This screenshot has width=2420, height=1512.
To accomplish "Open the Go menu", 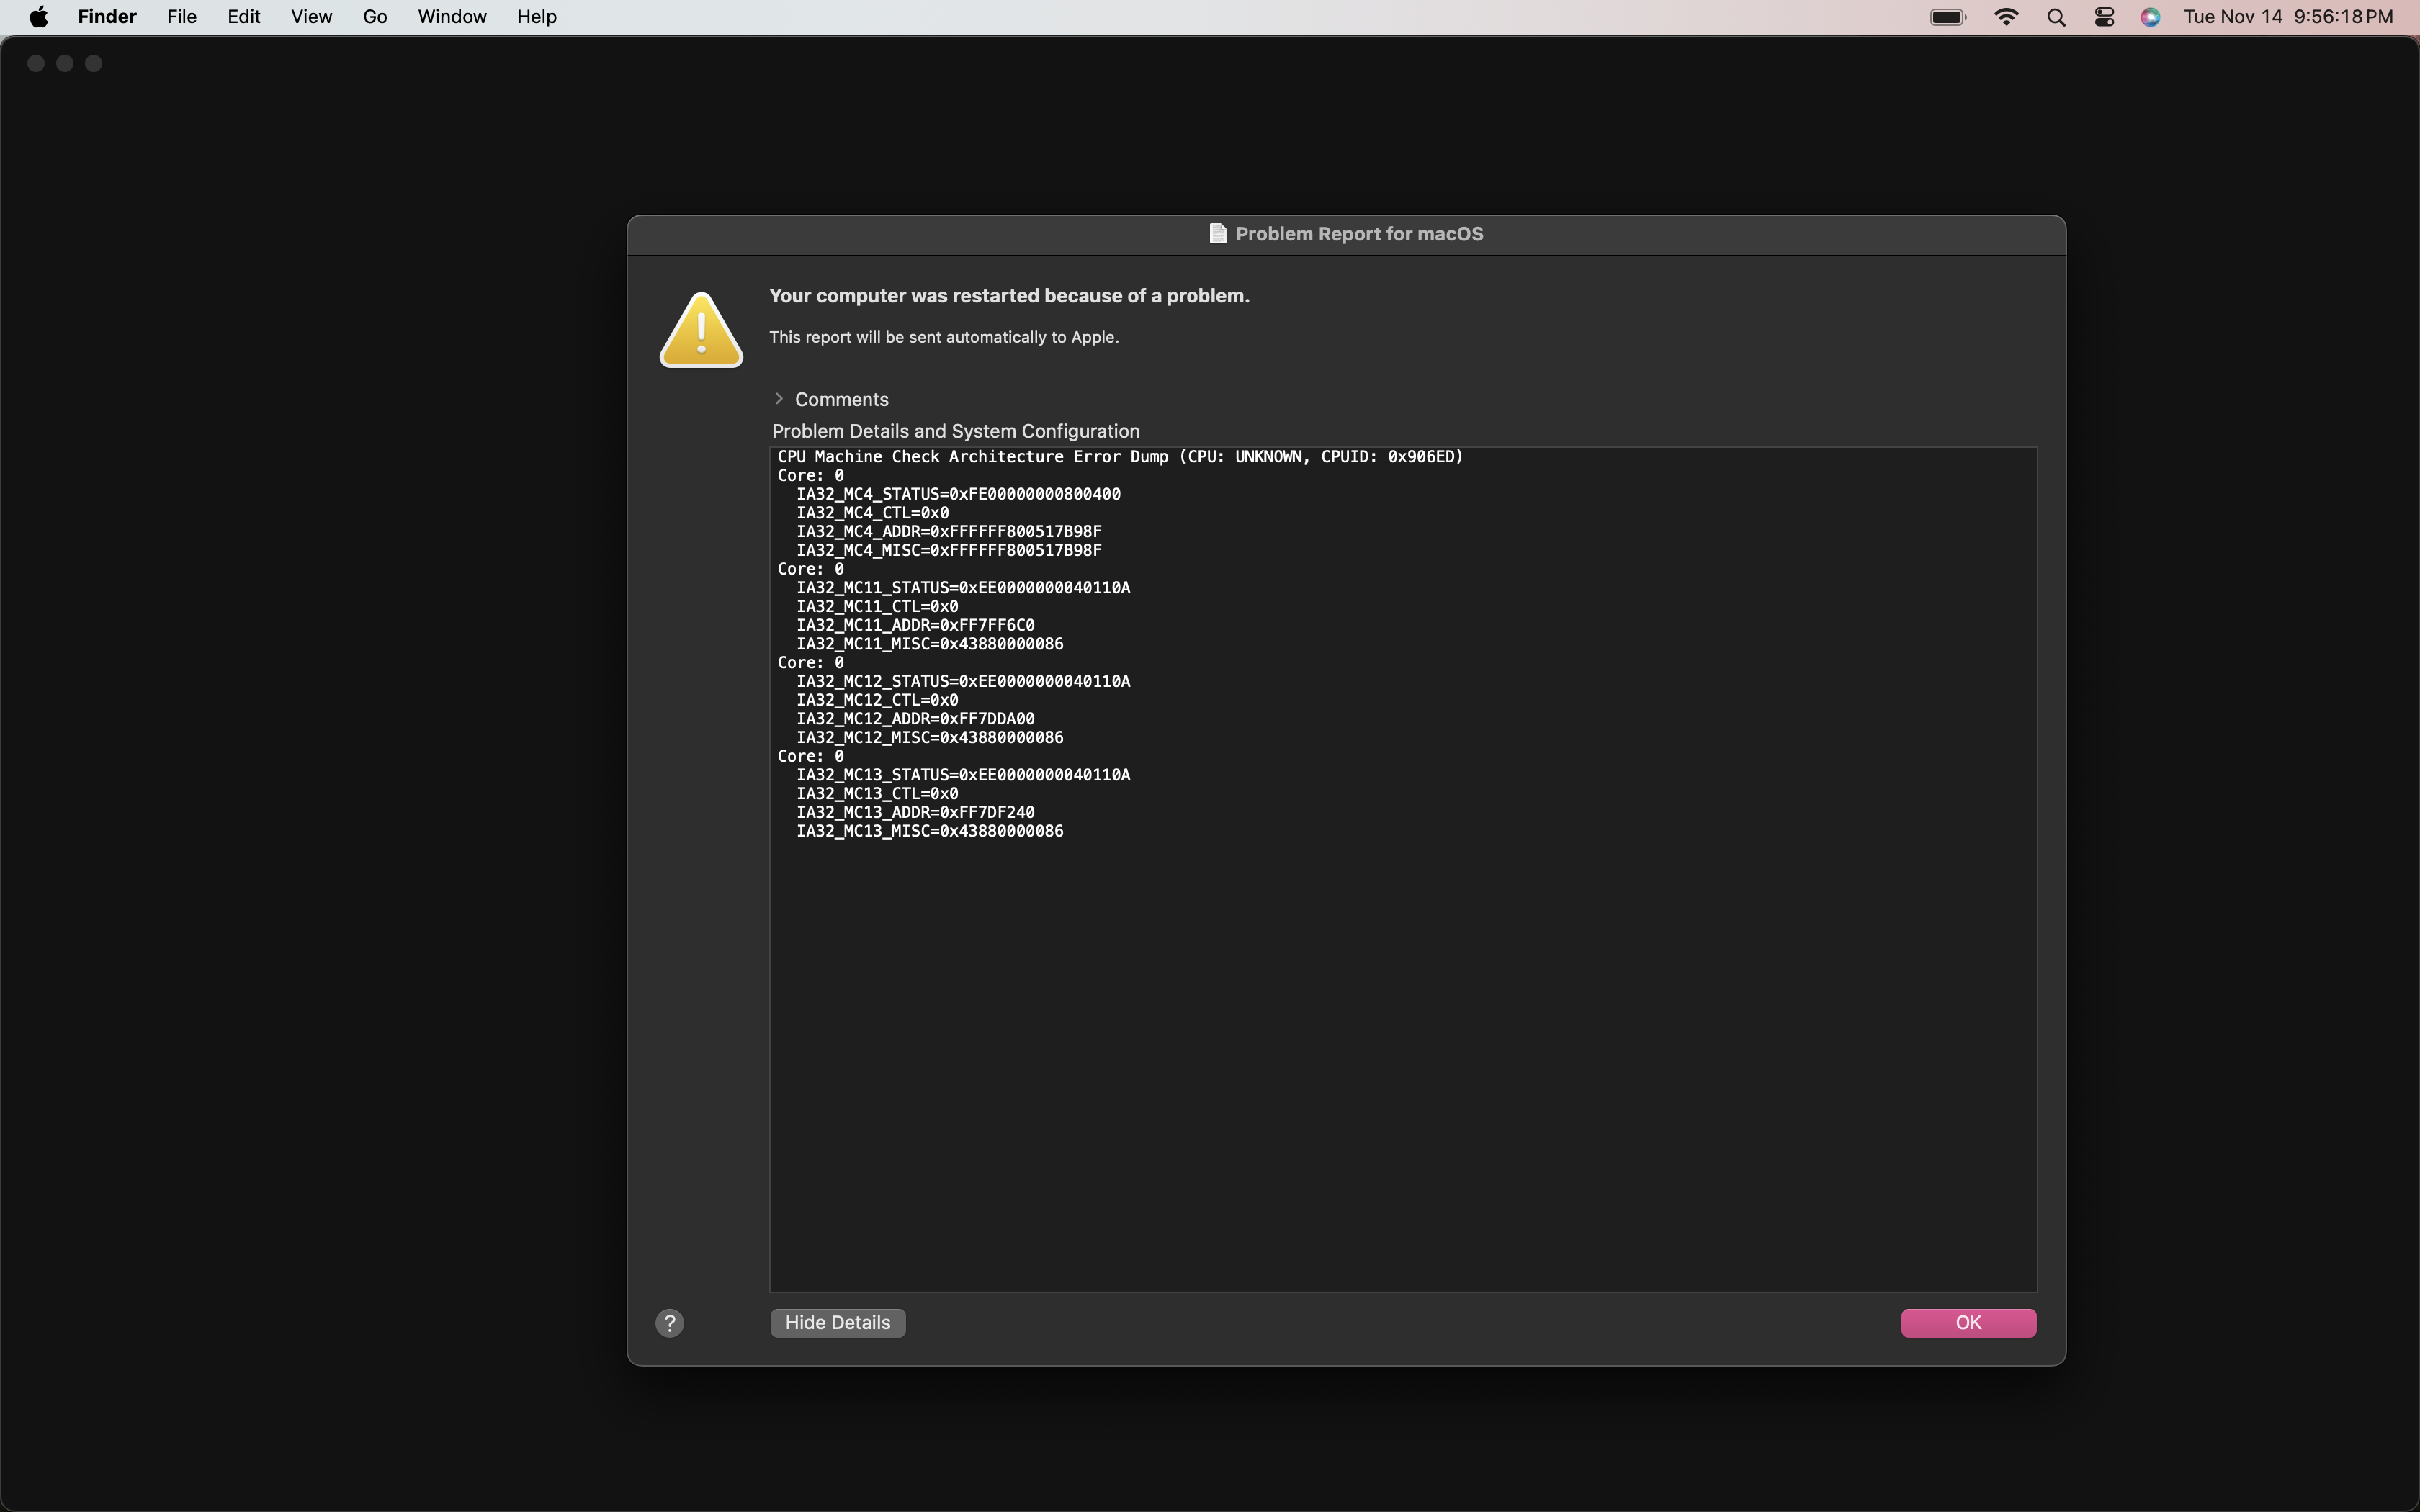I will (375, 17).
